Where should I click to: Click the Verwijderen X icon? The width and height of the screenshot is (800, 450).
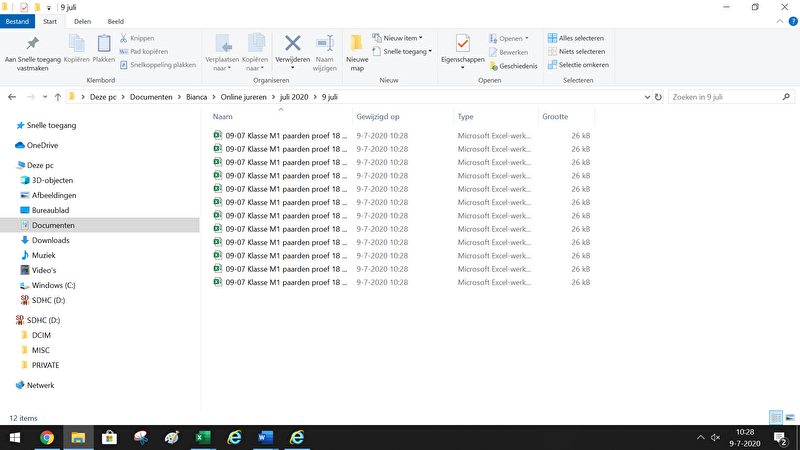292,43
